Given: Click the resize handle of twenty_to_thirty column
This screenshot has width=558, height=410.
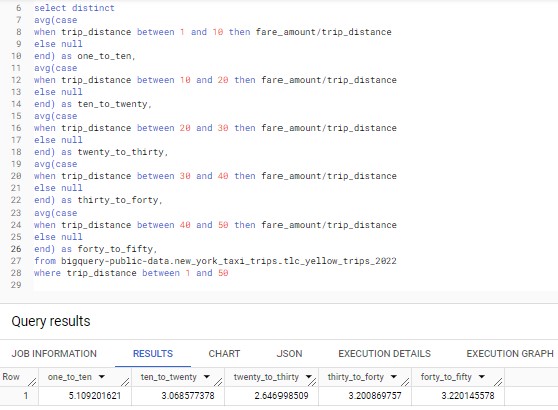Looking at the screenshot, I should 312,382.
